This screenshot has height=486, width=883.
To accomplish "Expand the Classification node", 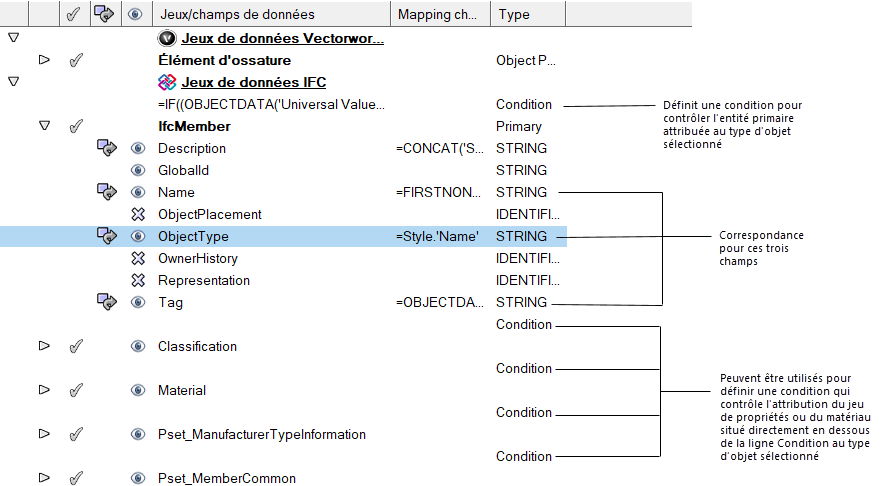I will (x=44, y=346).
